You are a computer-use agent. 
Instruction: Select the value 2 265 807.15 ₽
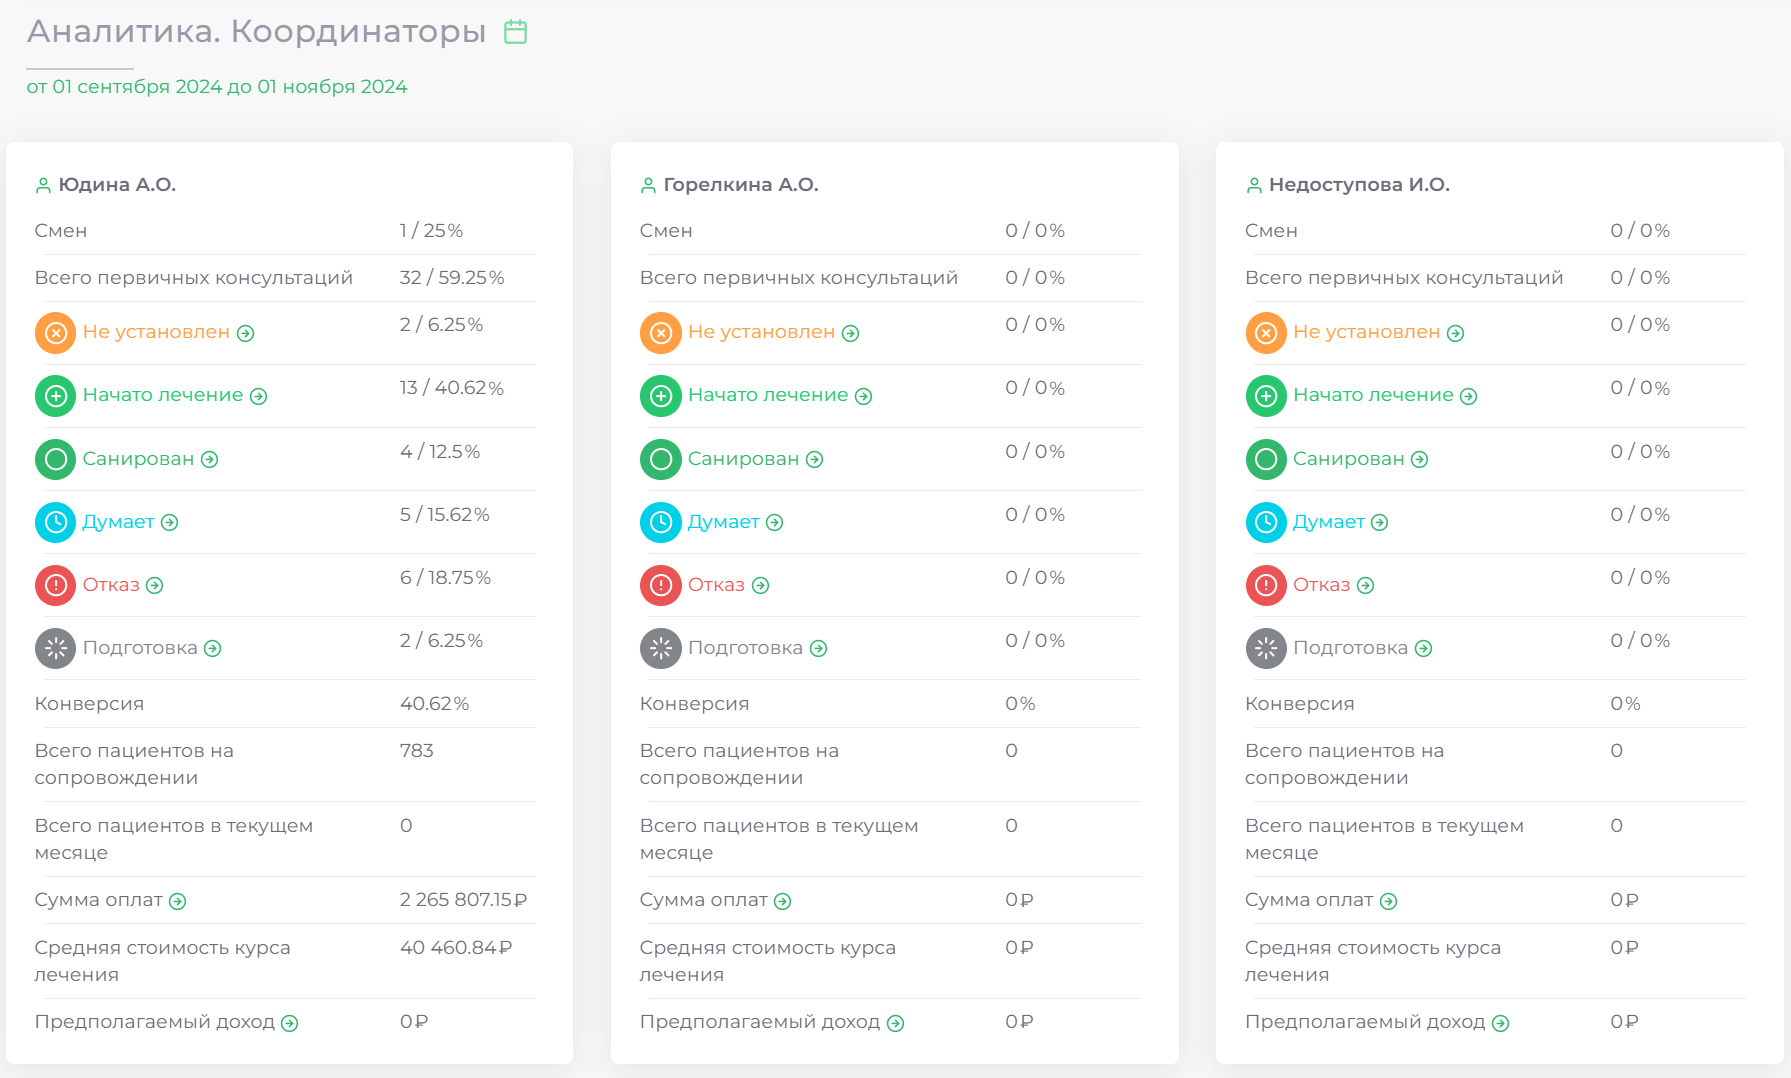(463, 900)
